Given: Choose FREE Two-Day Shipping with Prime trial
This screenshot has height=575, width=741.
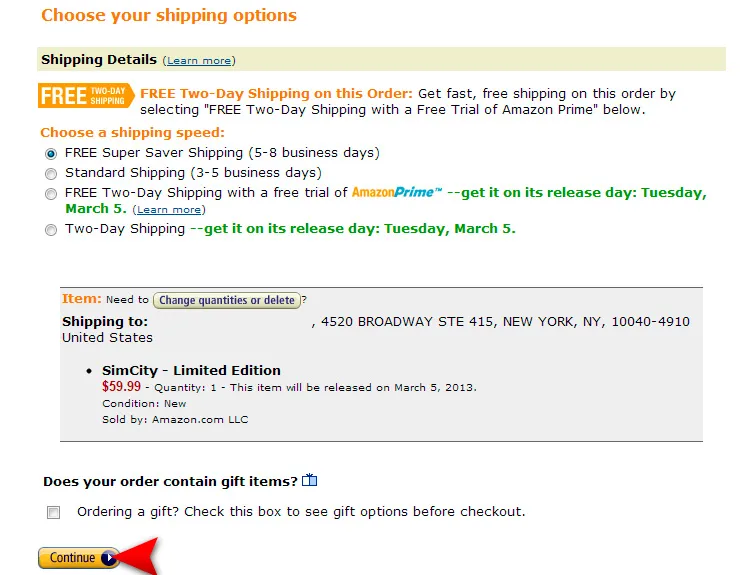Looking at the screenshot, I should (51, 194).
